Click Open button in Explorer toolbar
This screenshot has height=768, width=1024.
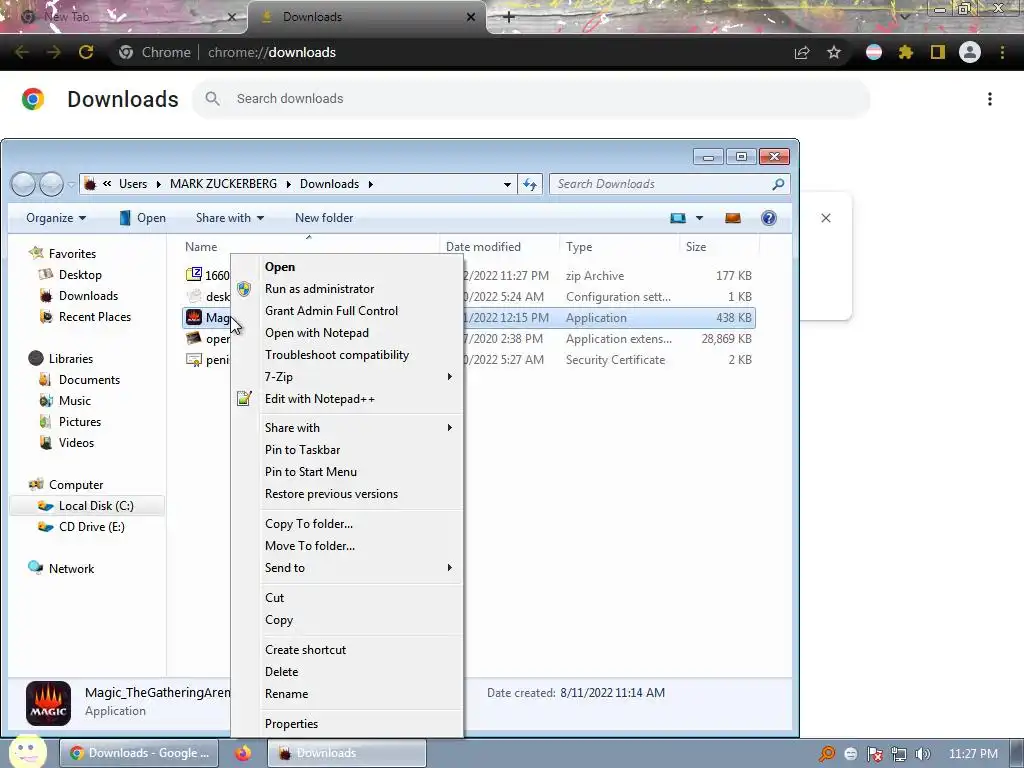click(x=142, y=218)
